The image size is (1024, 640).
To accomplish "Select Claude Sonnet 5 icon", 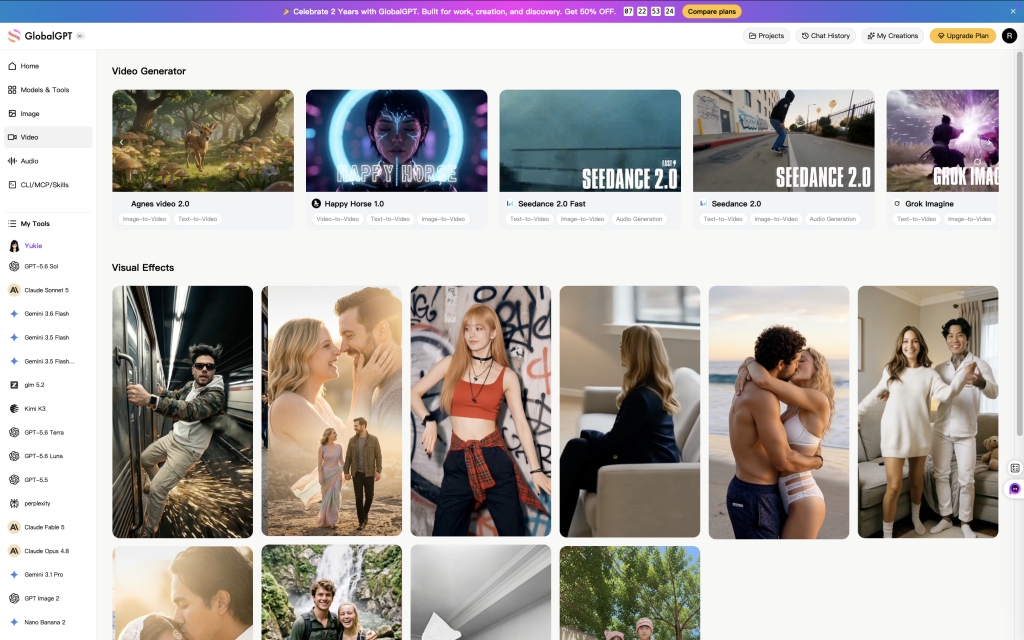I will click(x=14, y=290).
